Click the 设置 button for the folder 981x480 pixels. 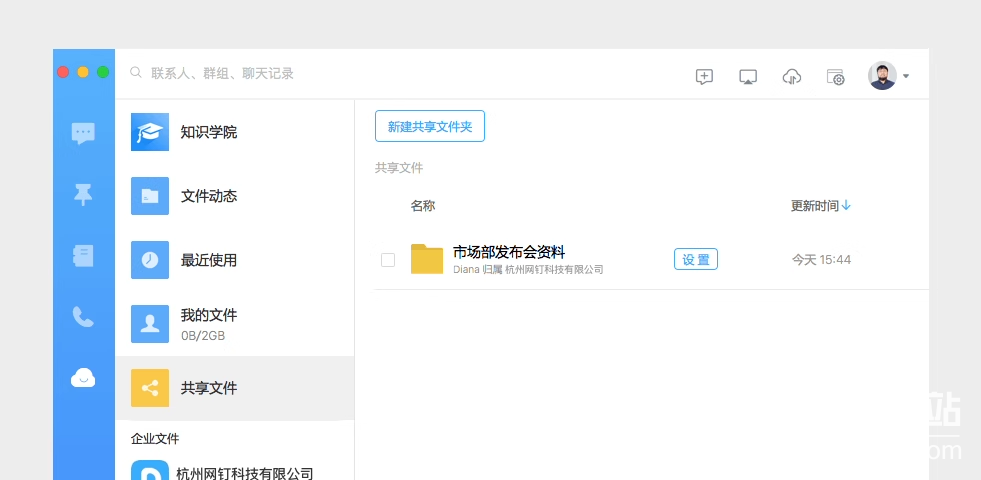696,259
